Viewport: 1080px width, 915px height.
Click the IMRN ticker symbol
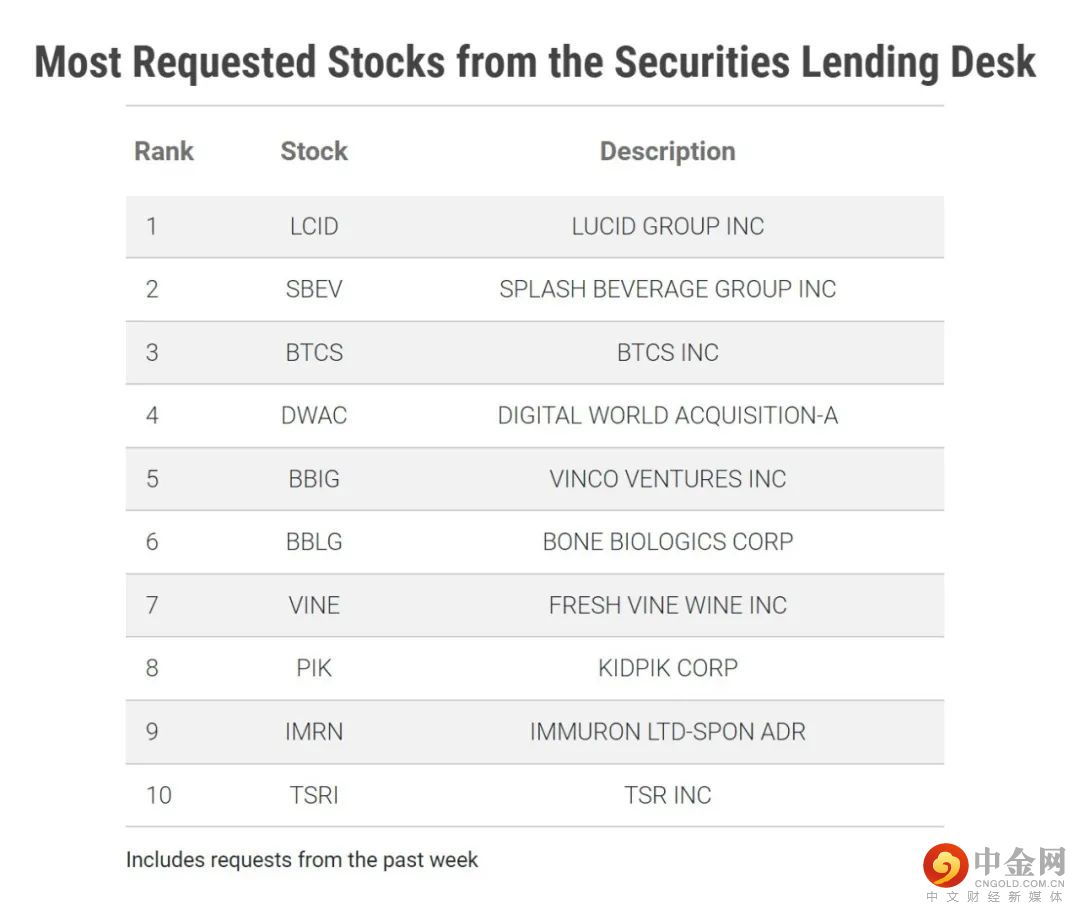(314, 731)
